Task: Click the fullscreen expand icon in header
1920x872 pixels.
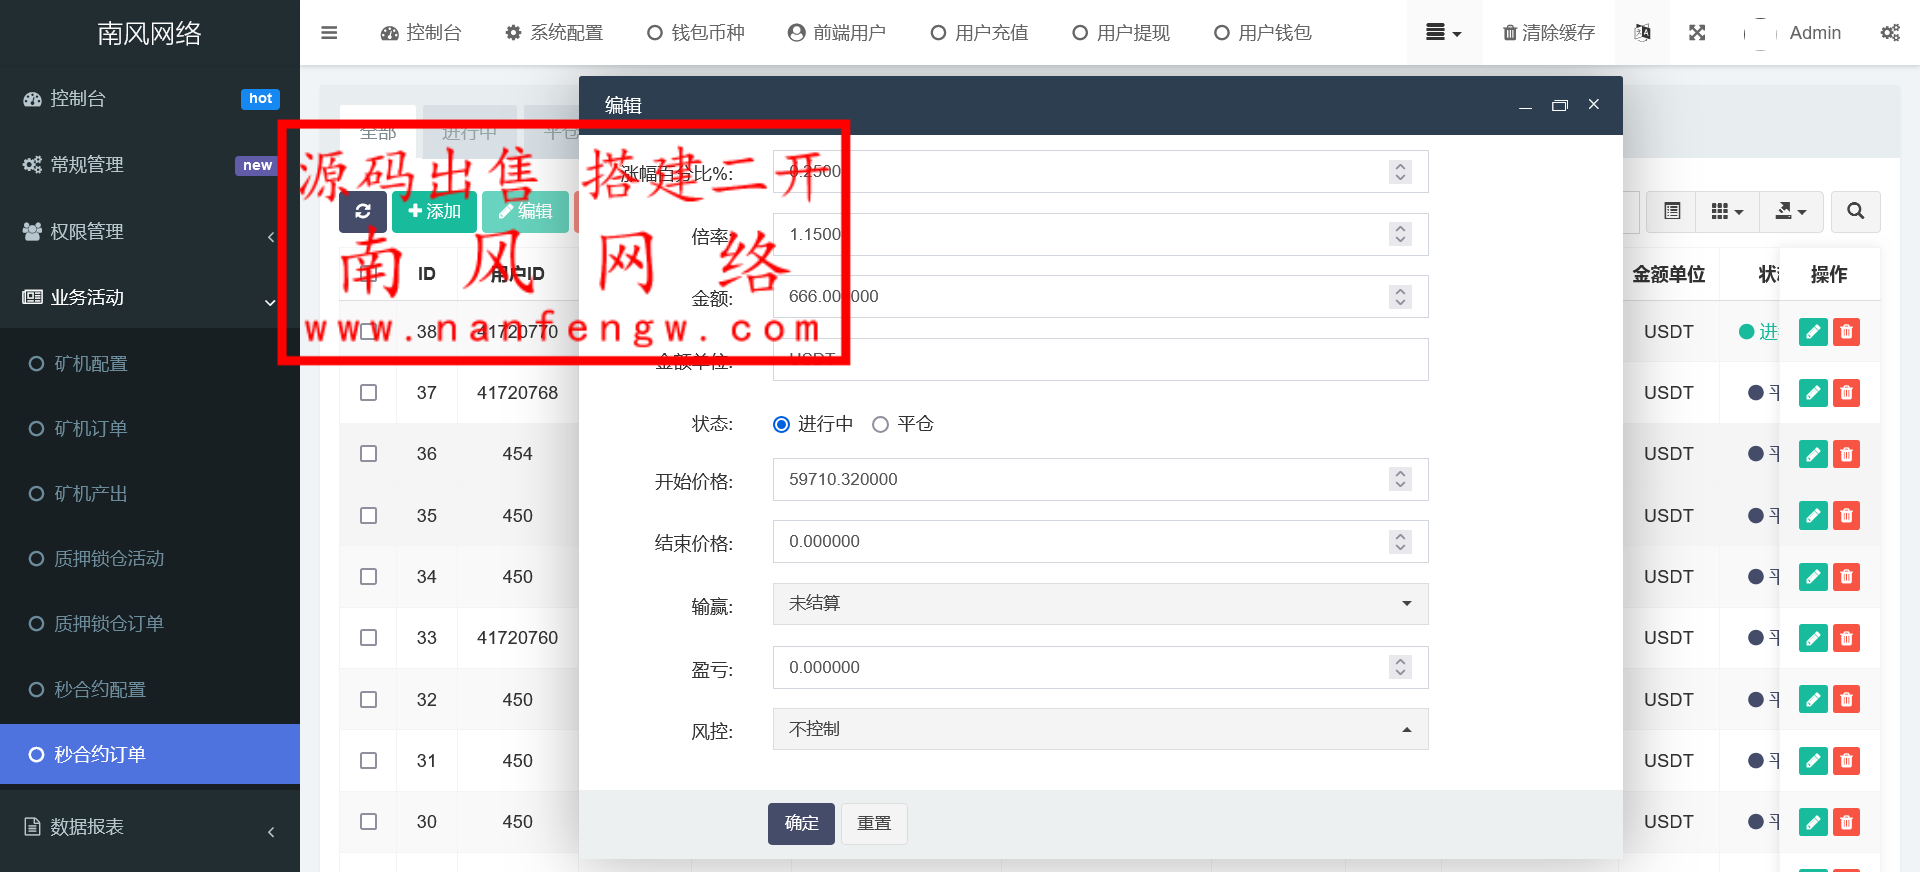Action: click(1697, 33)
